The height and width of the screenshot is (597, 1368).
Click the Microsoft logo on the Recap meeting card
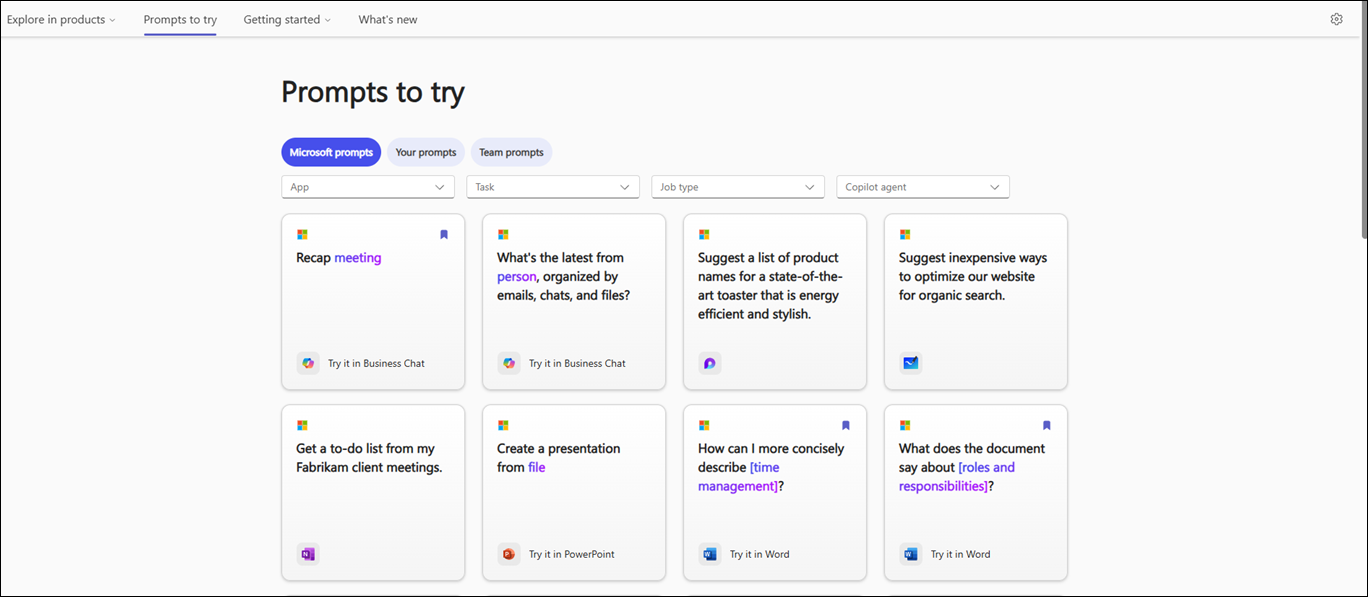(302, 234)
